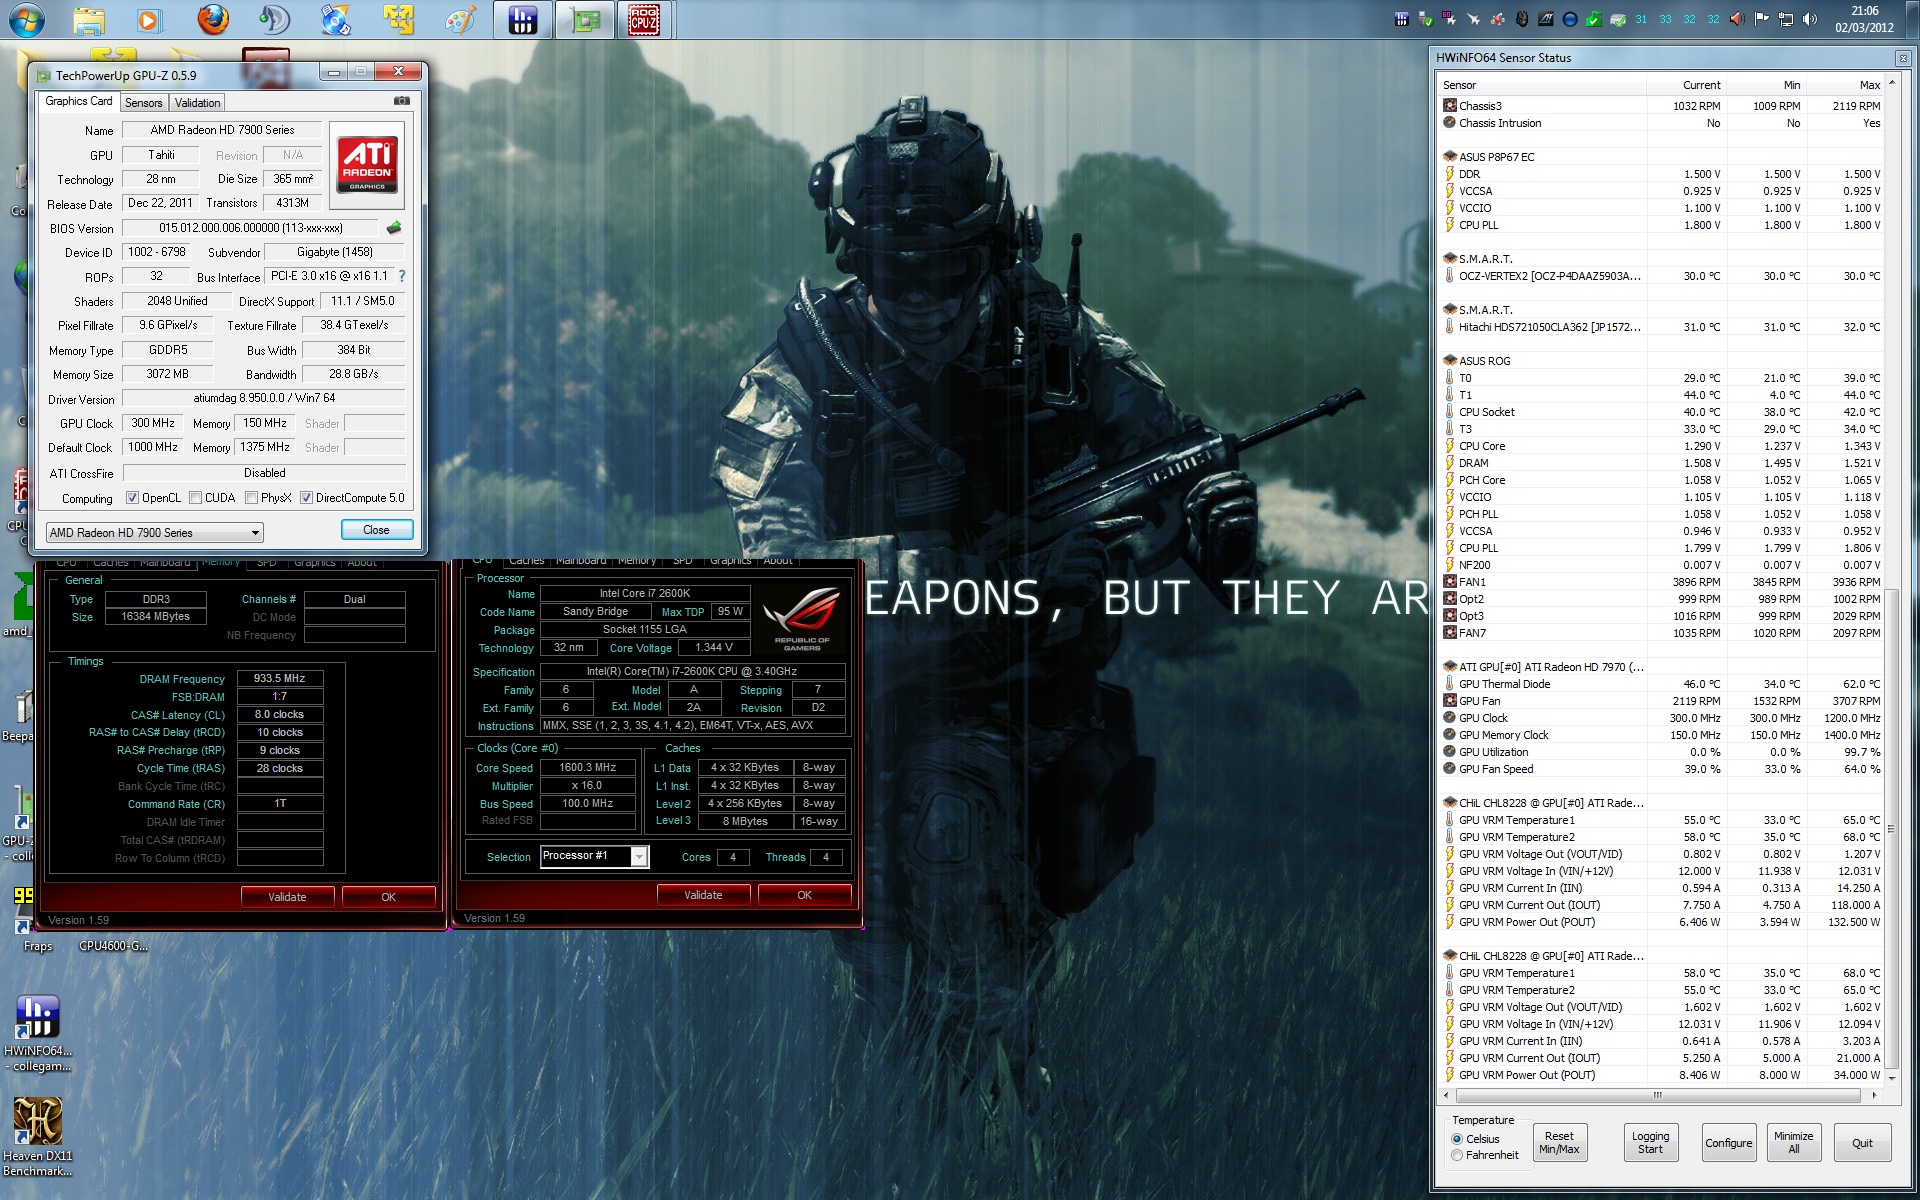Click the disc burning app icon on taskbar

[x=335, y=19]
